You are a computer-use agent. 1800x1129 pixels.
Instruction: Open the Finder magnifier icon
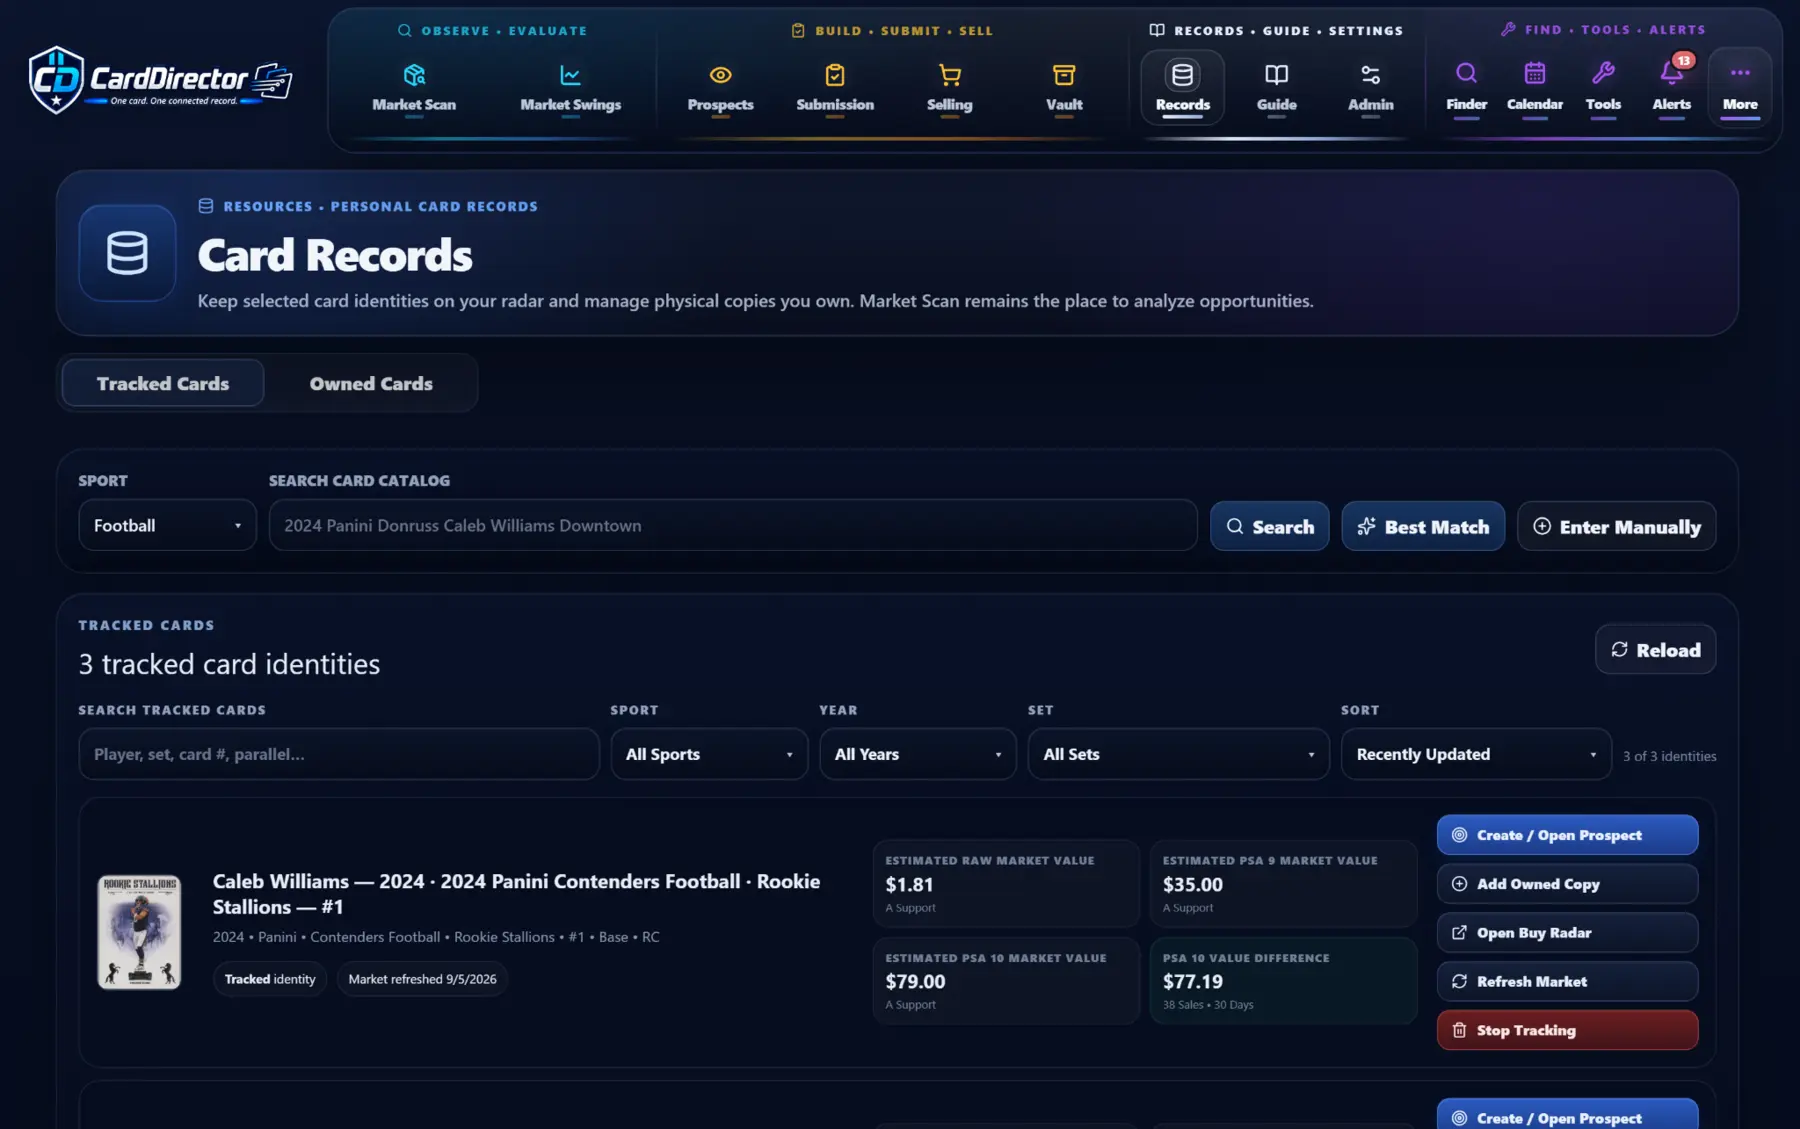1466,73
